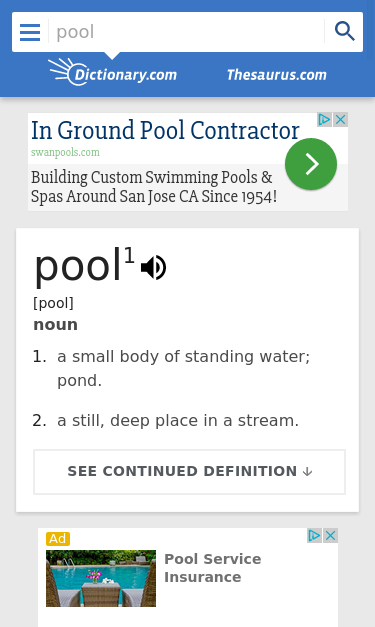Open the hamburger menu icon
The image size is (375, 627).
[x=30, y=32]
